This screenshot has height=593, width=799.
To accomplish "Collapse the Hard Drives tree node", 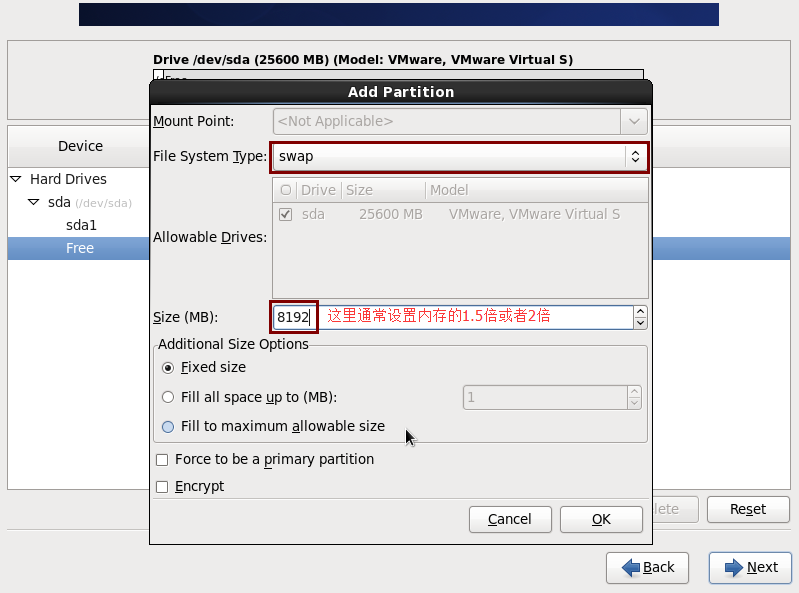I will (x=16, y=179).
